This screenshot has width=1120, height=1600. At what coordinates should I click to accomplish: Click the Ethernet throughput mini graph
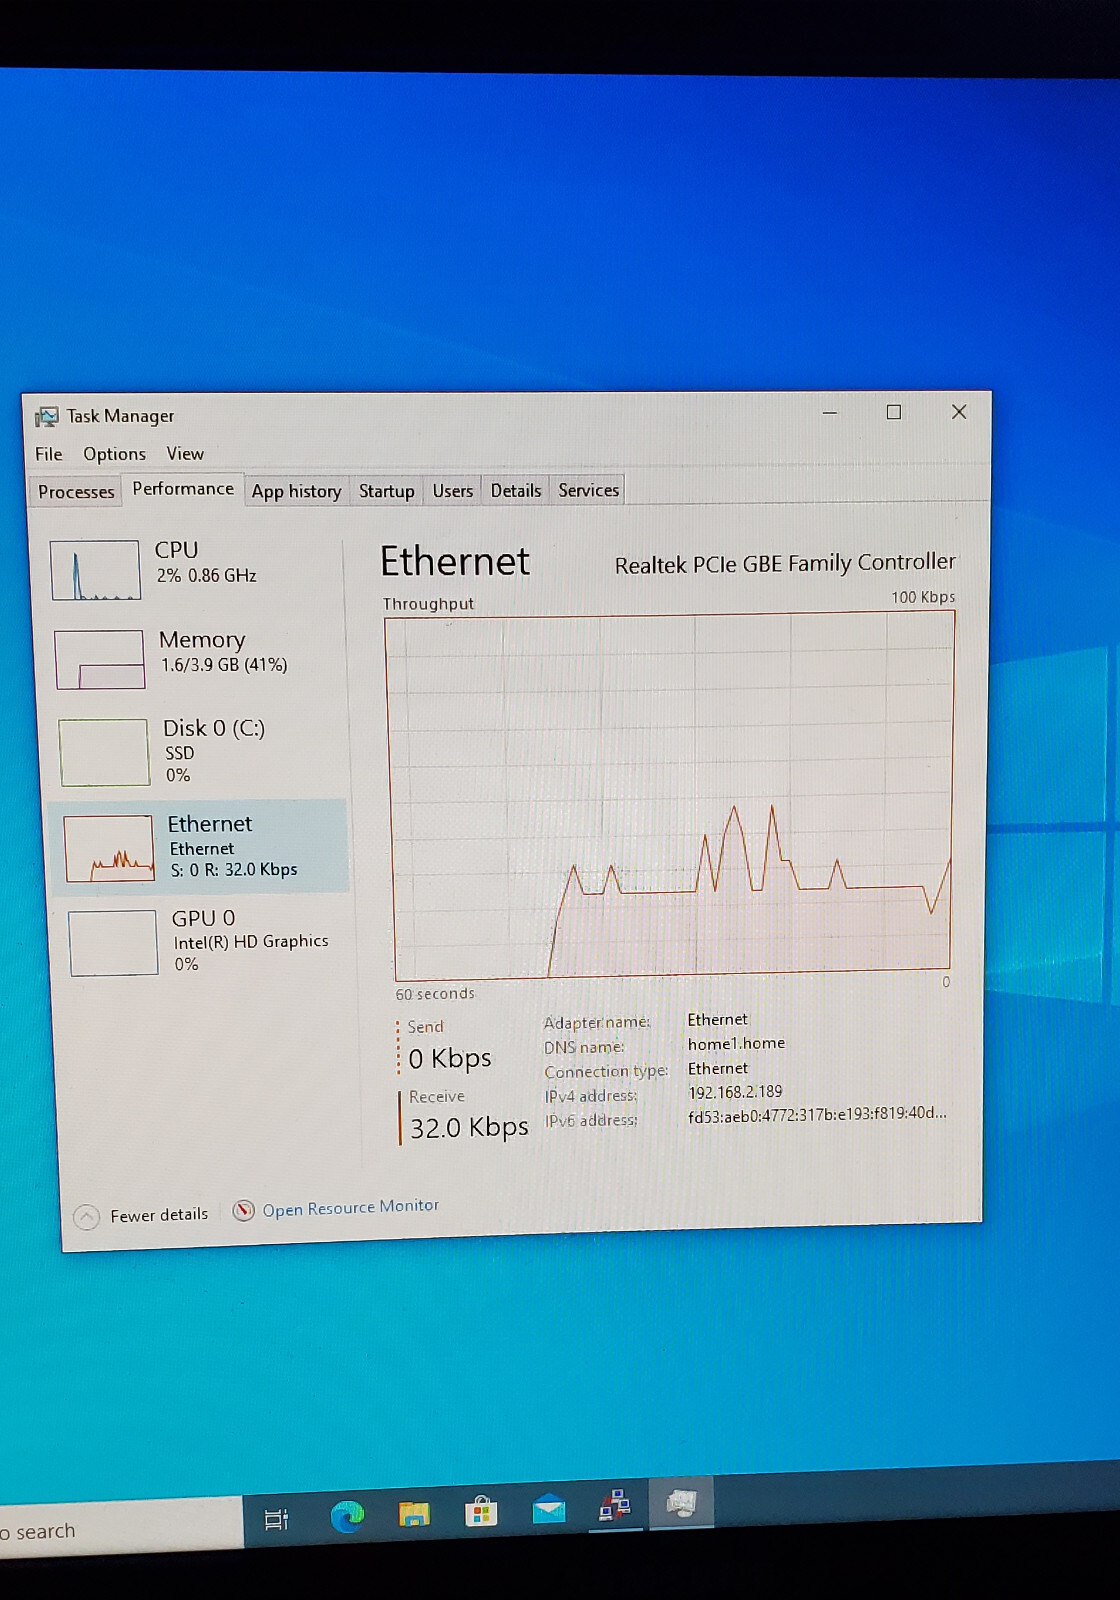tap(109, 848)
